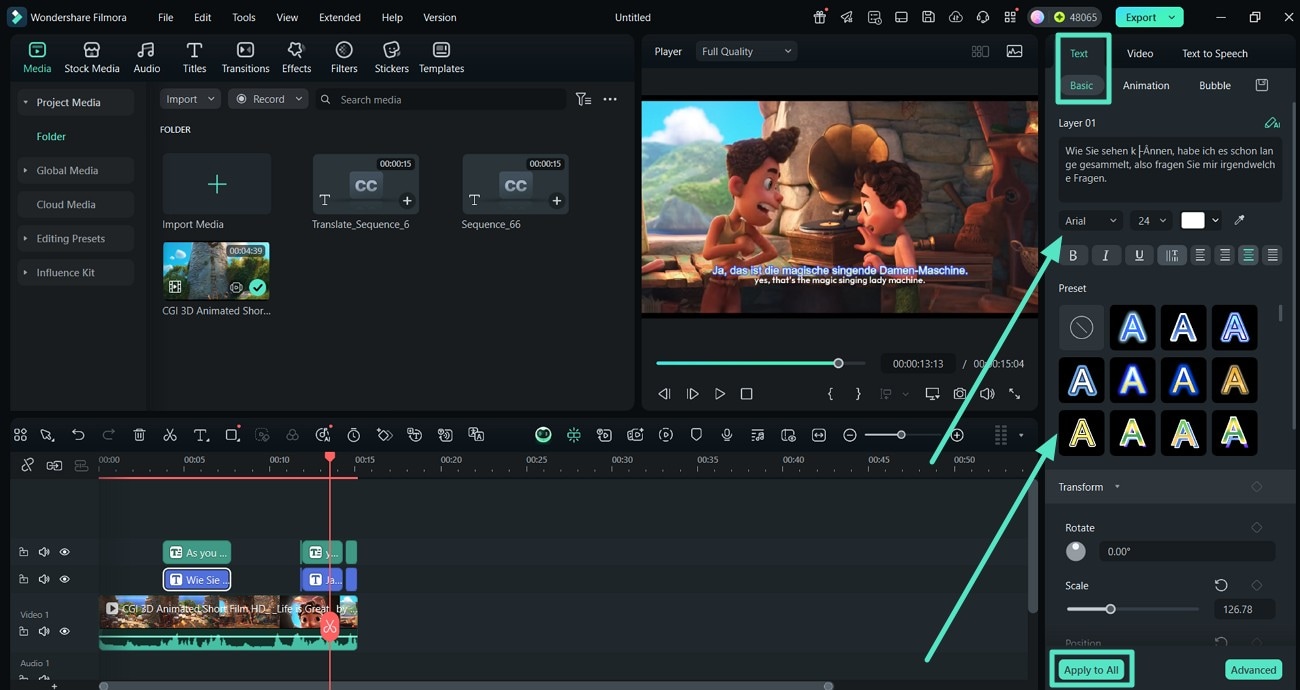Click Apply to All button
This screenshot has width=1300, height=690.
tap(1091, 670)
